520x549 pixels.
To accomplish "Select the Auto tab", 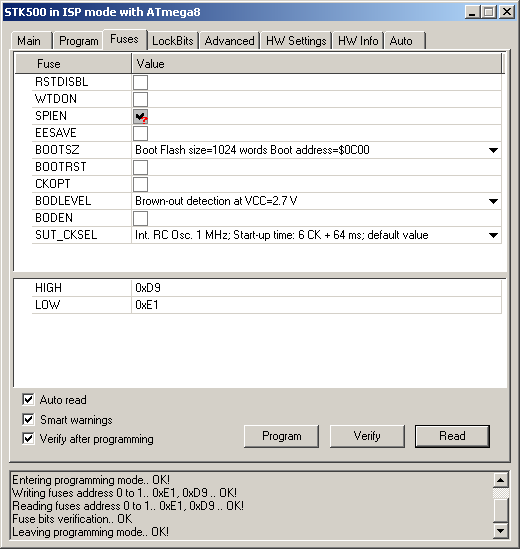I will [405, 41].
